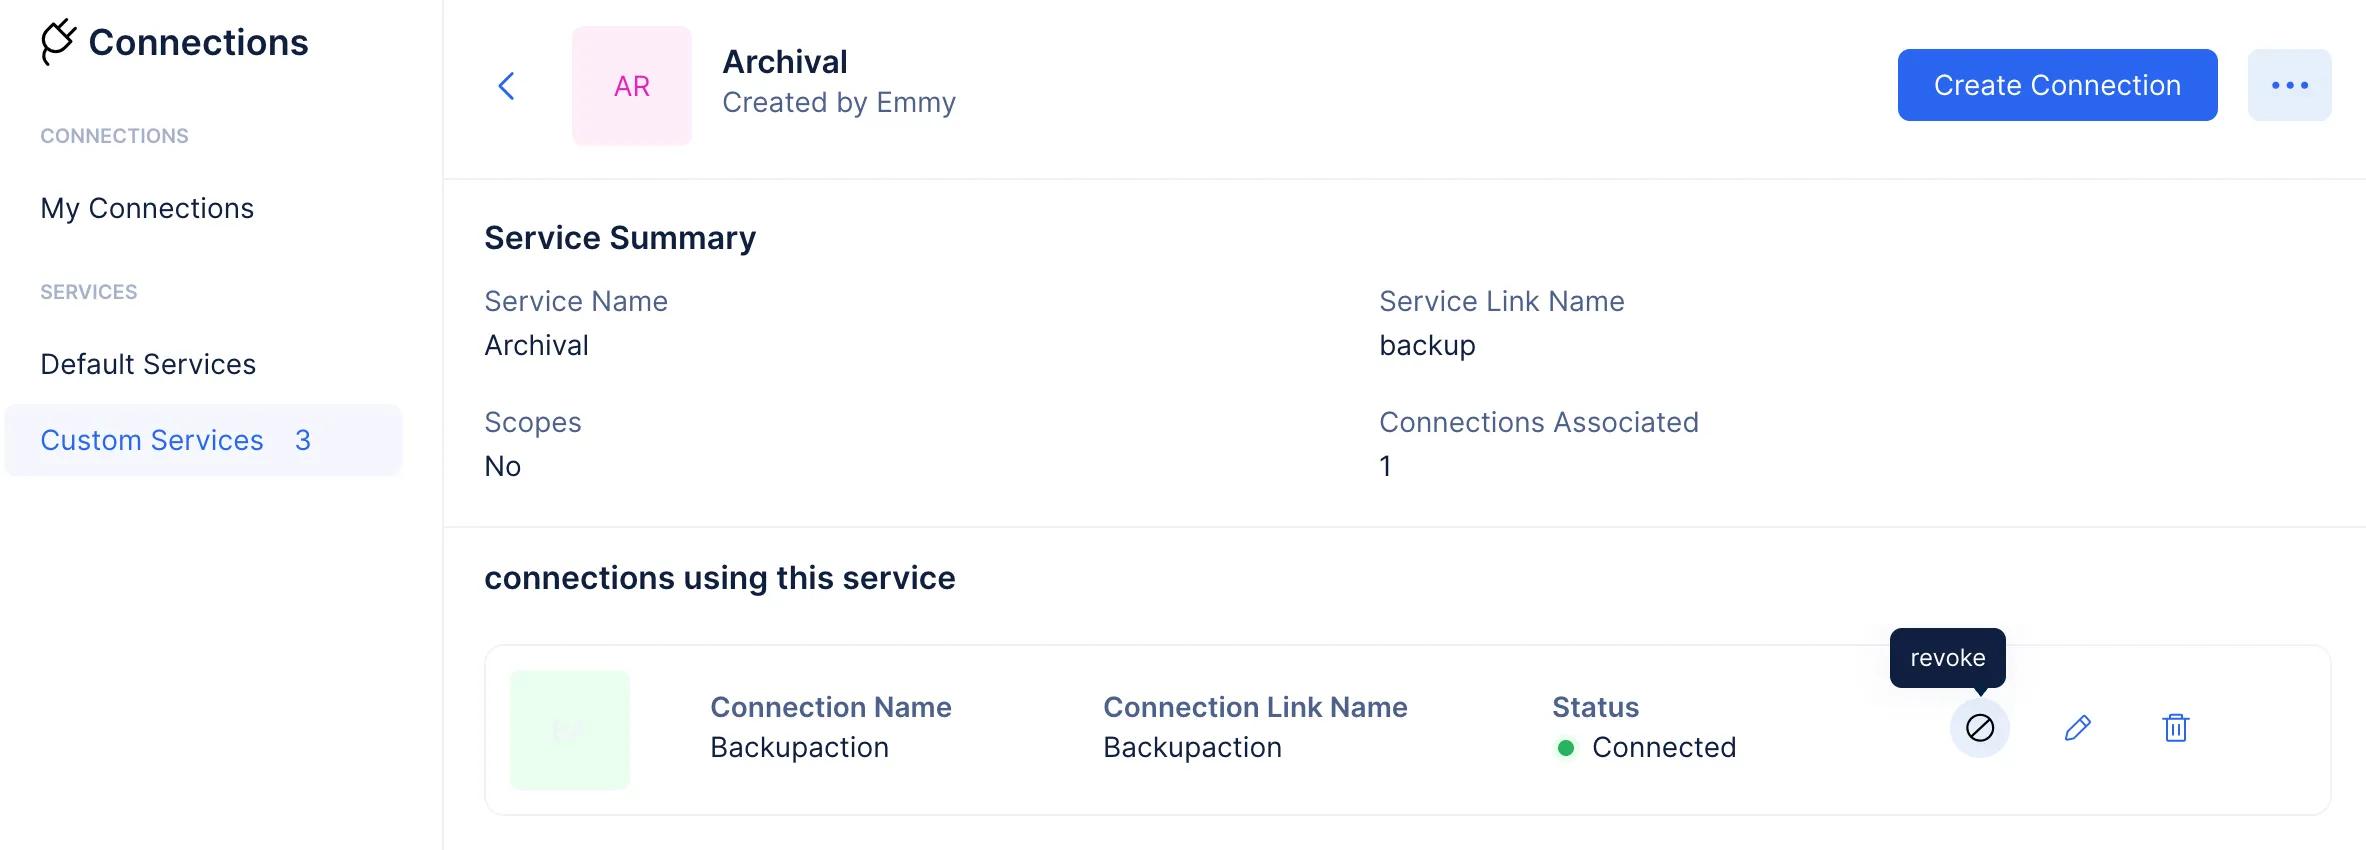The height and width of the screenshot is (850, 2366).
Task: Click the revoke tooltip label
Action: 1947,658
